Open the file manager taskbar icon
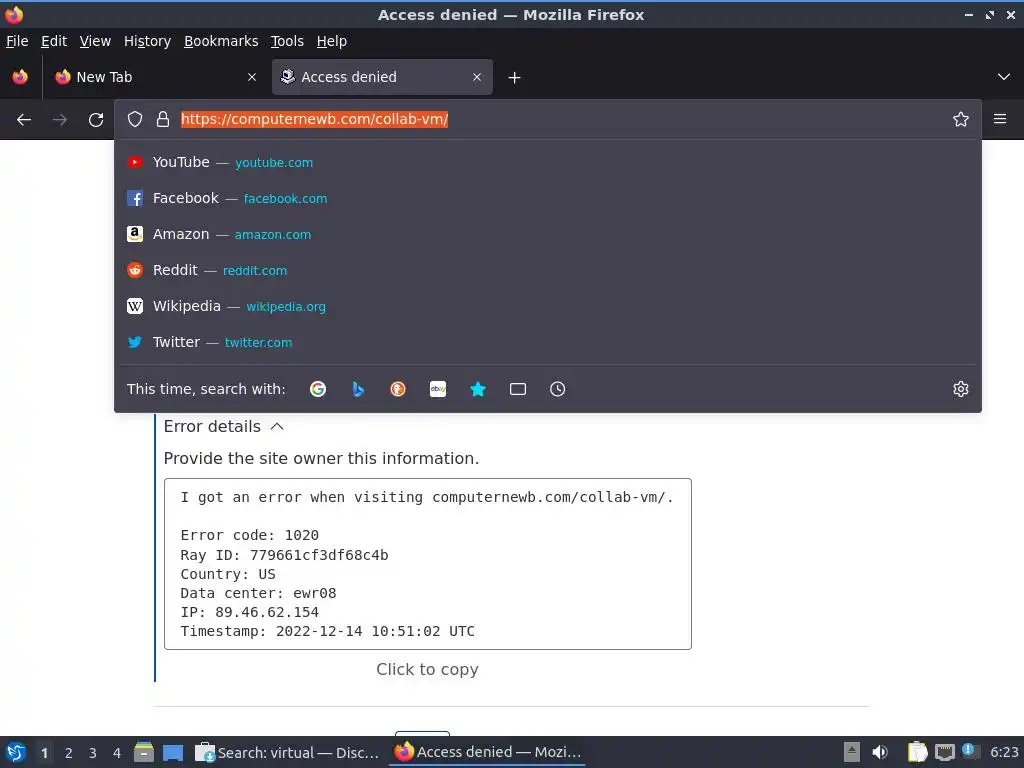This screenshot has height=768, width=1024. [144, 752]
